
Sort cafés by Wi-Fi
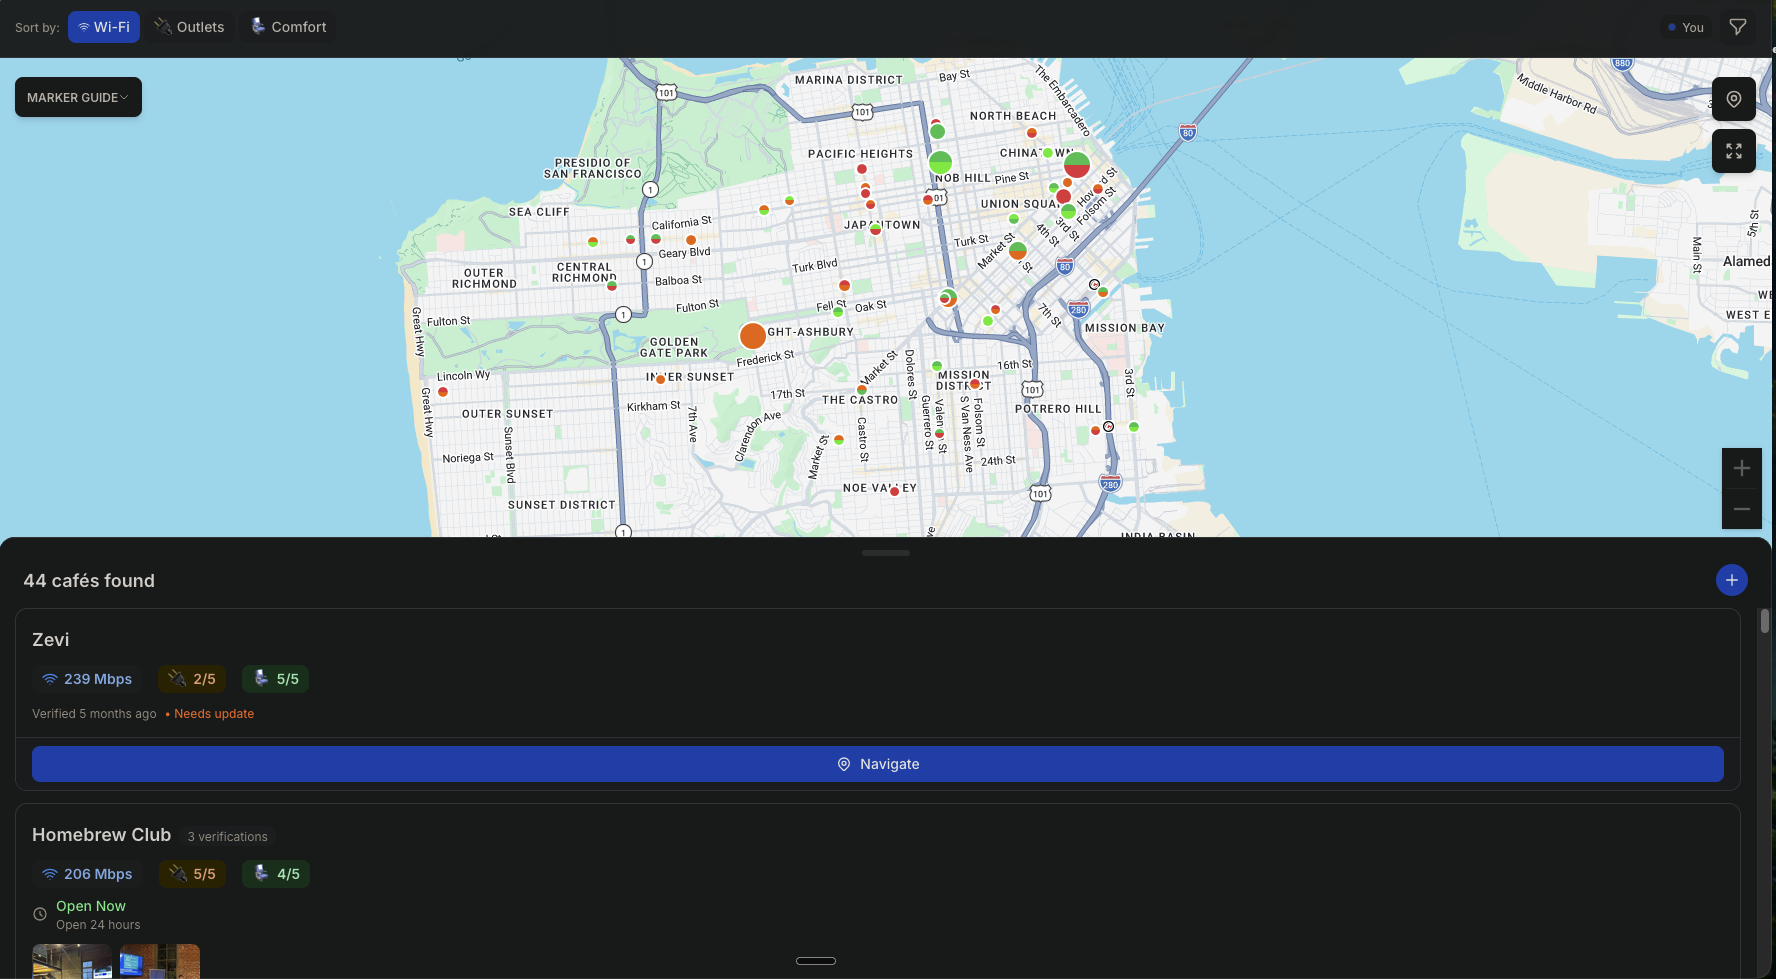click(x=104, y=27)
